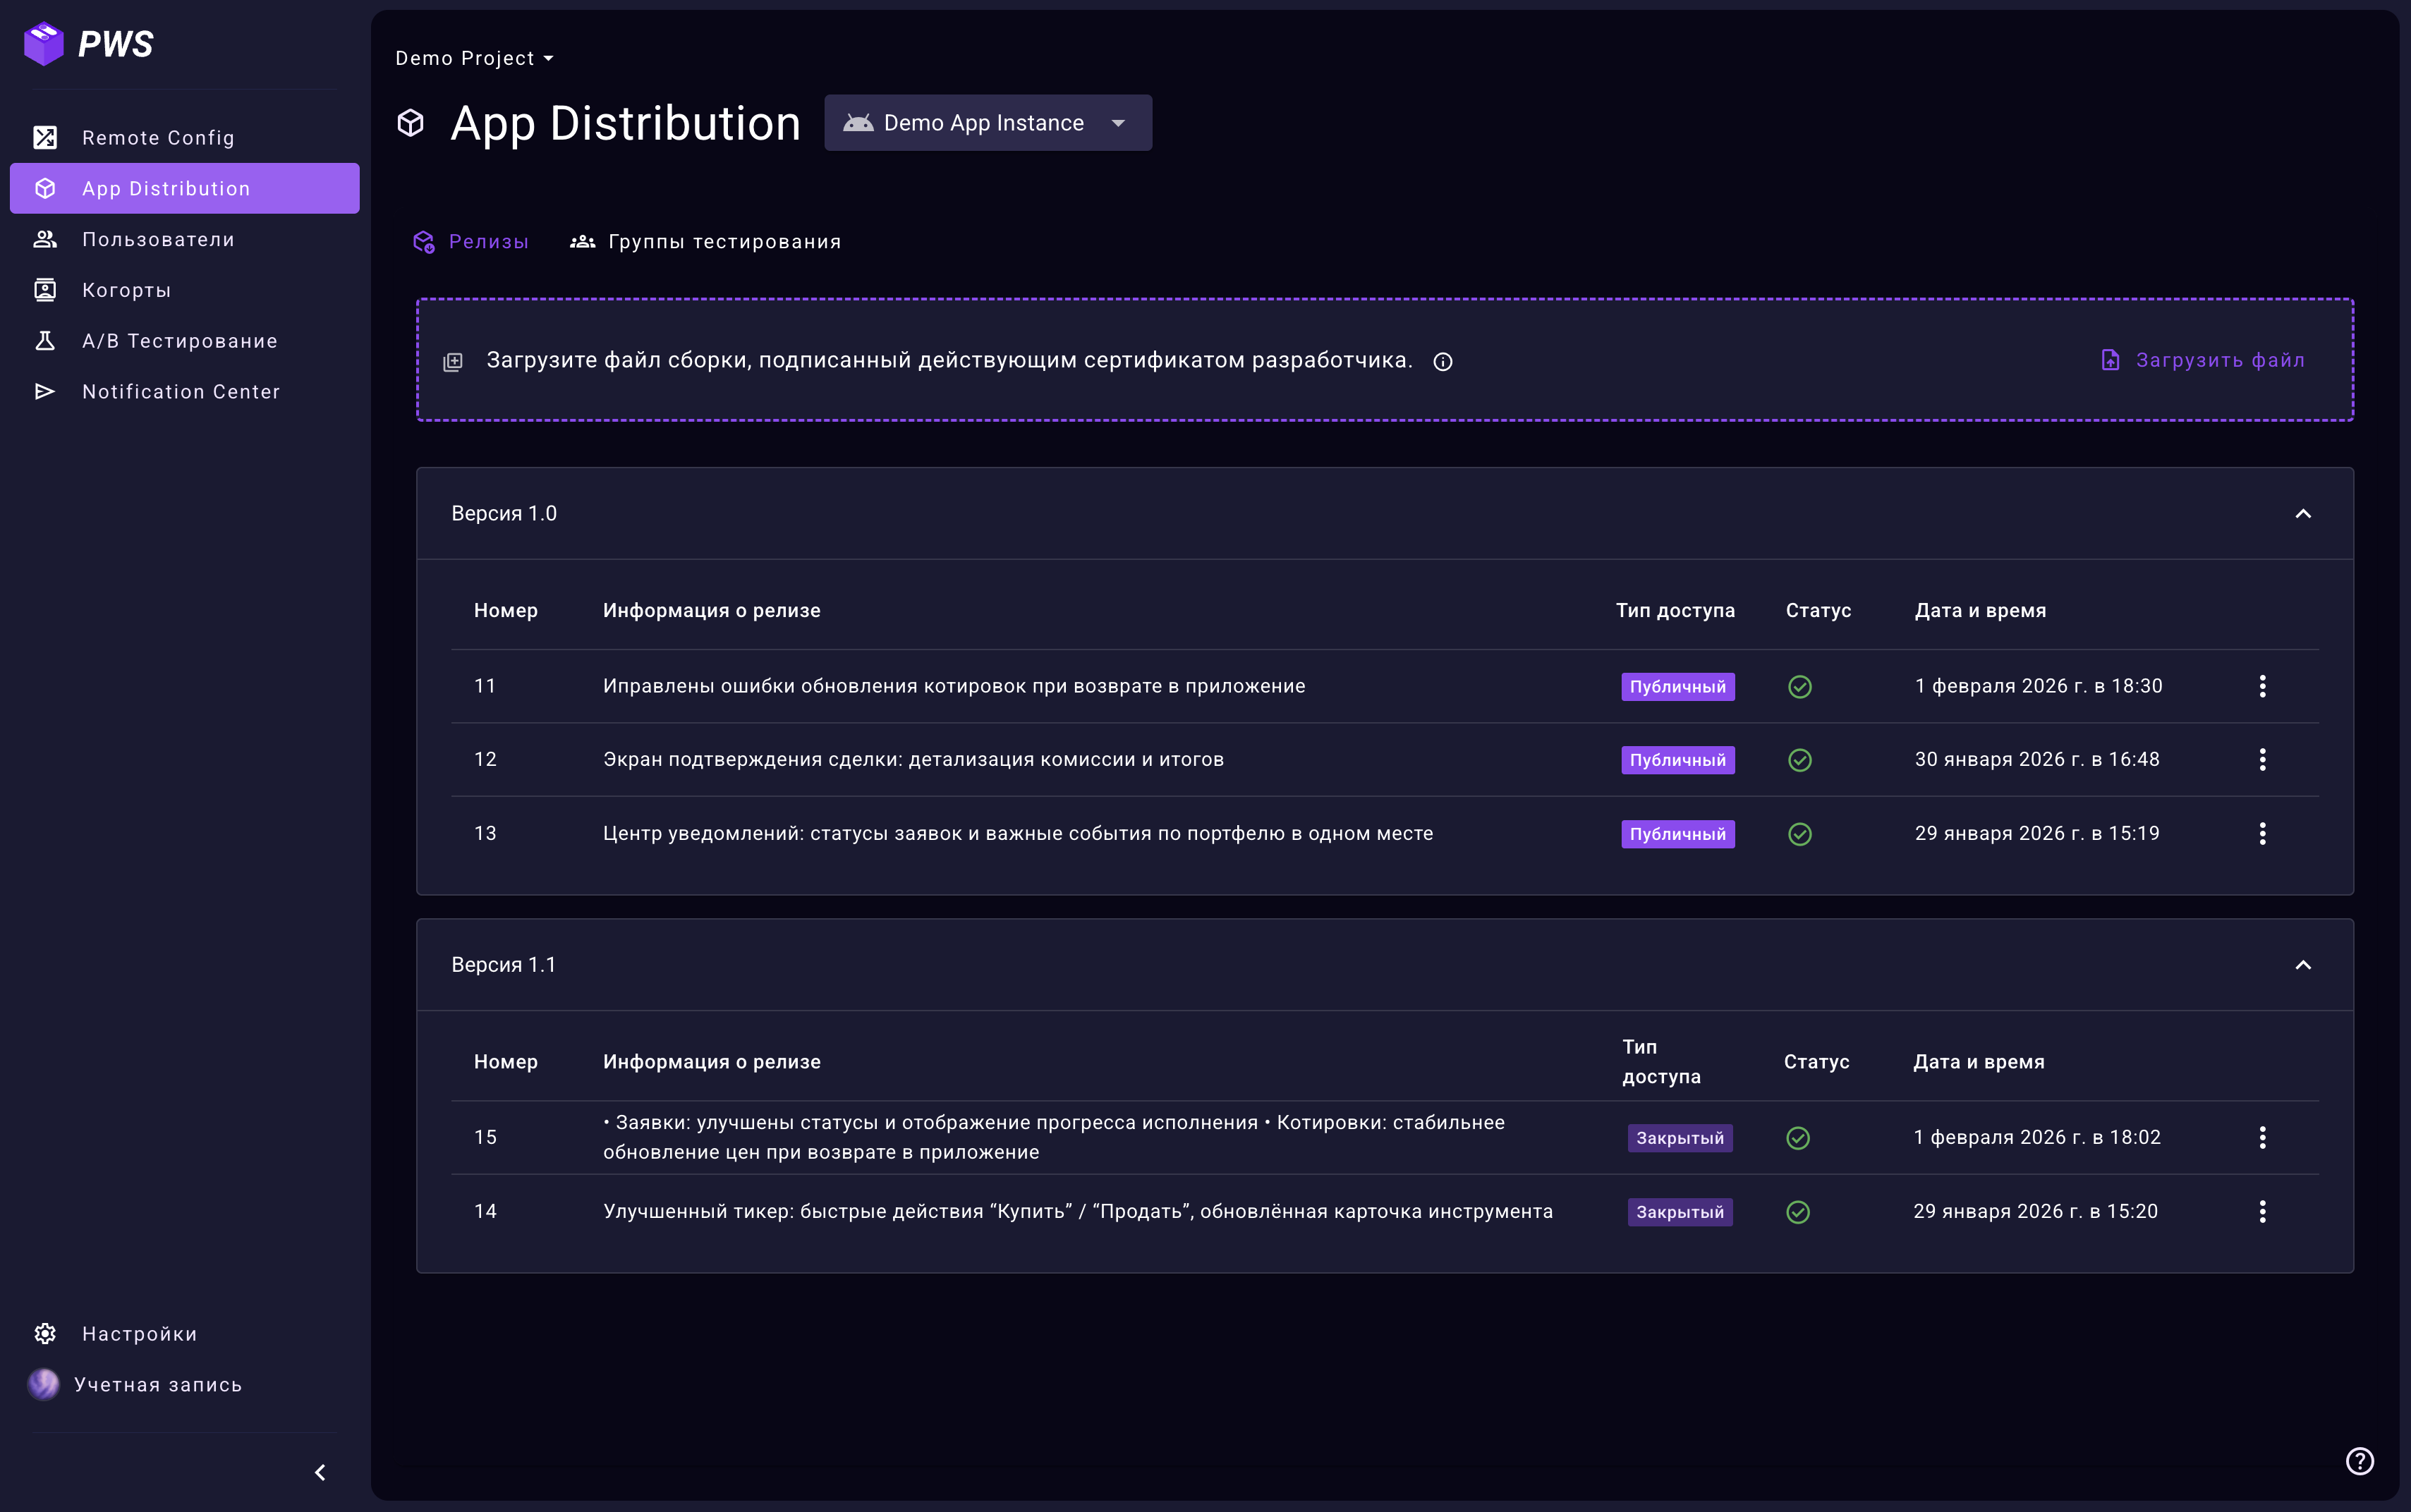Open Demo Project selector

(474, 58)
